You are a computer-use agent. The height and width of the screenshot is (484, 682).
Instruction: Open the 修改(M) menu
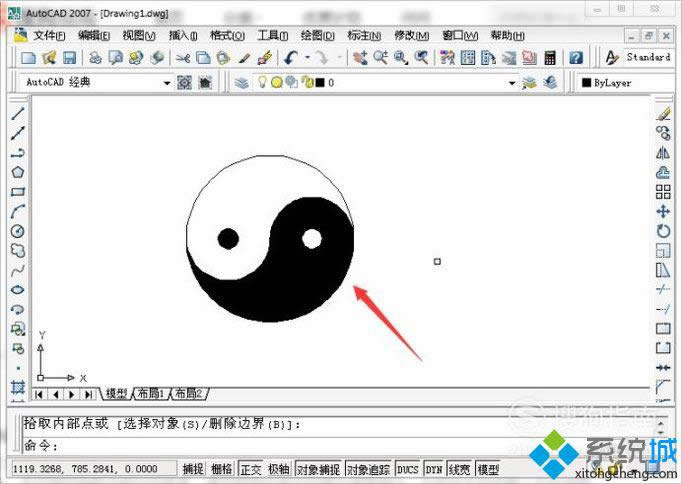(411, 35)
